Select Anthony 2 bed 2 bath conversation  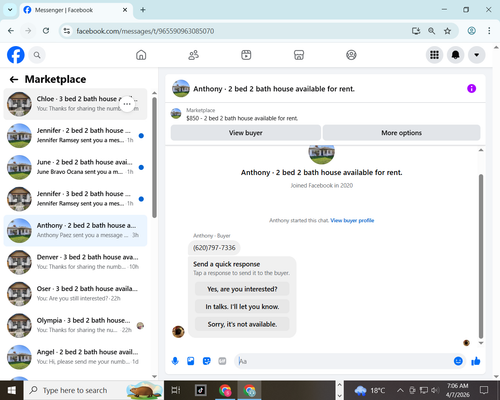(75, 231)
